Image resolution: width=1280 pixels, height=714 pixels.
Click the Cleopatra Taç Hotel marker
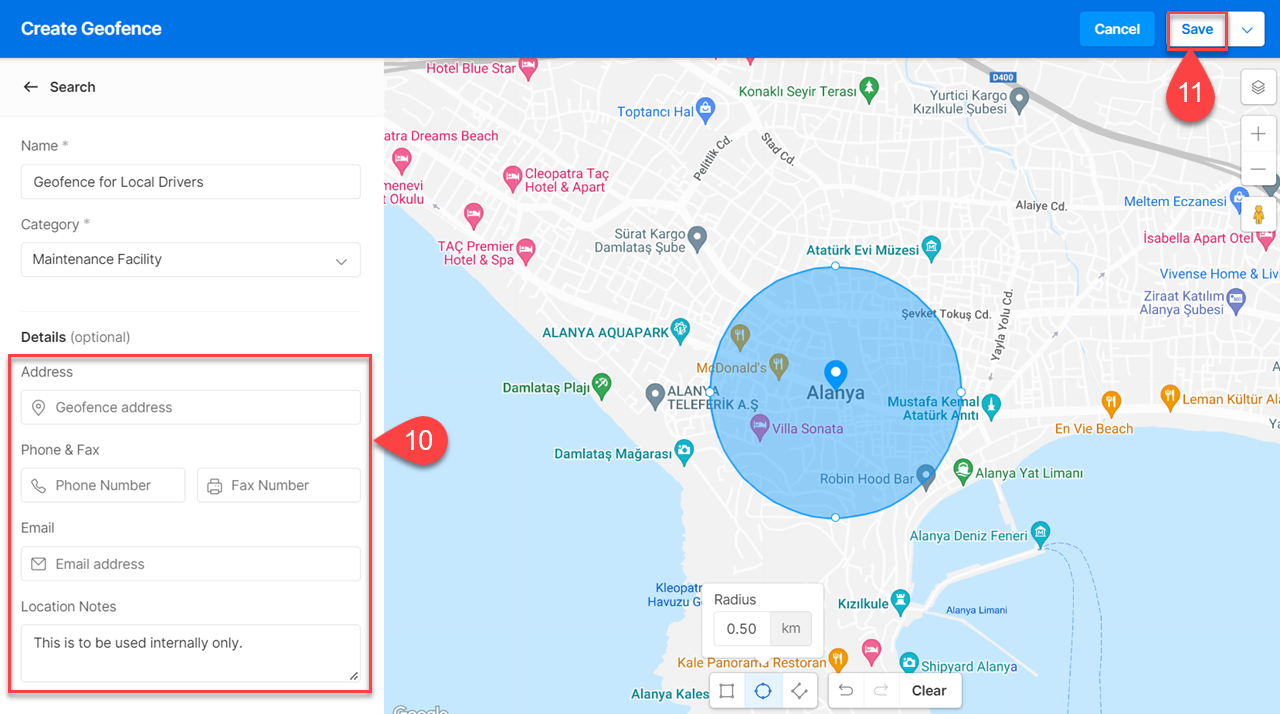pos(512,179)
